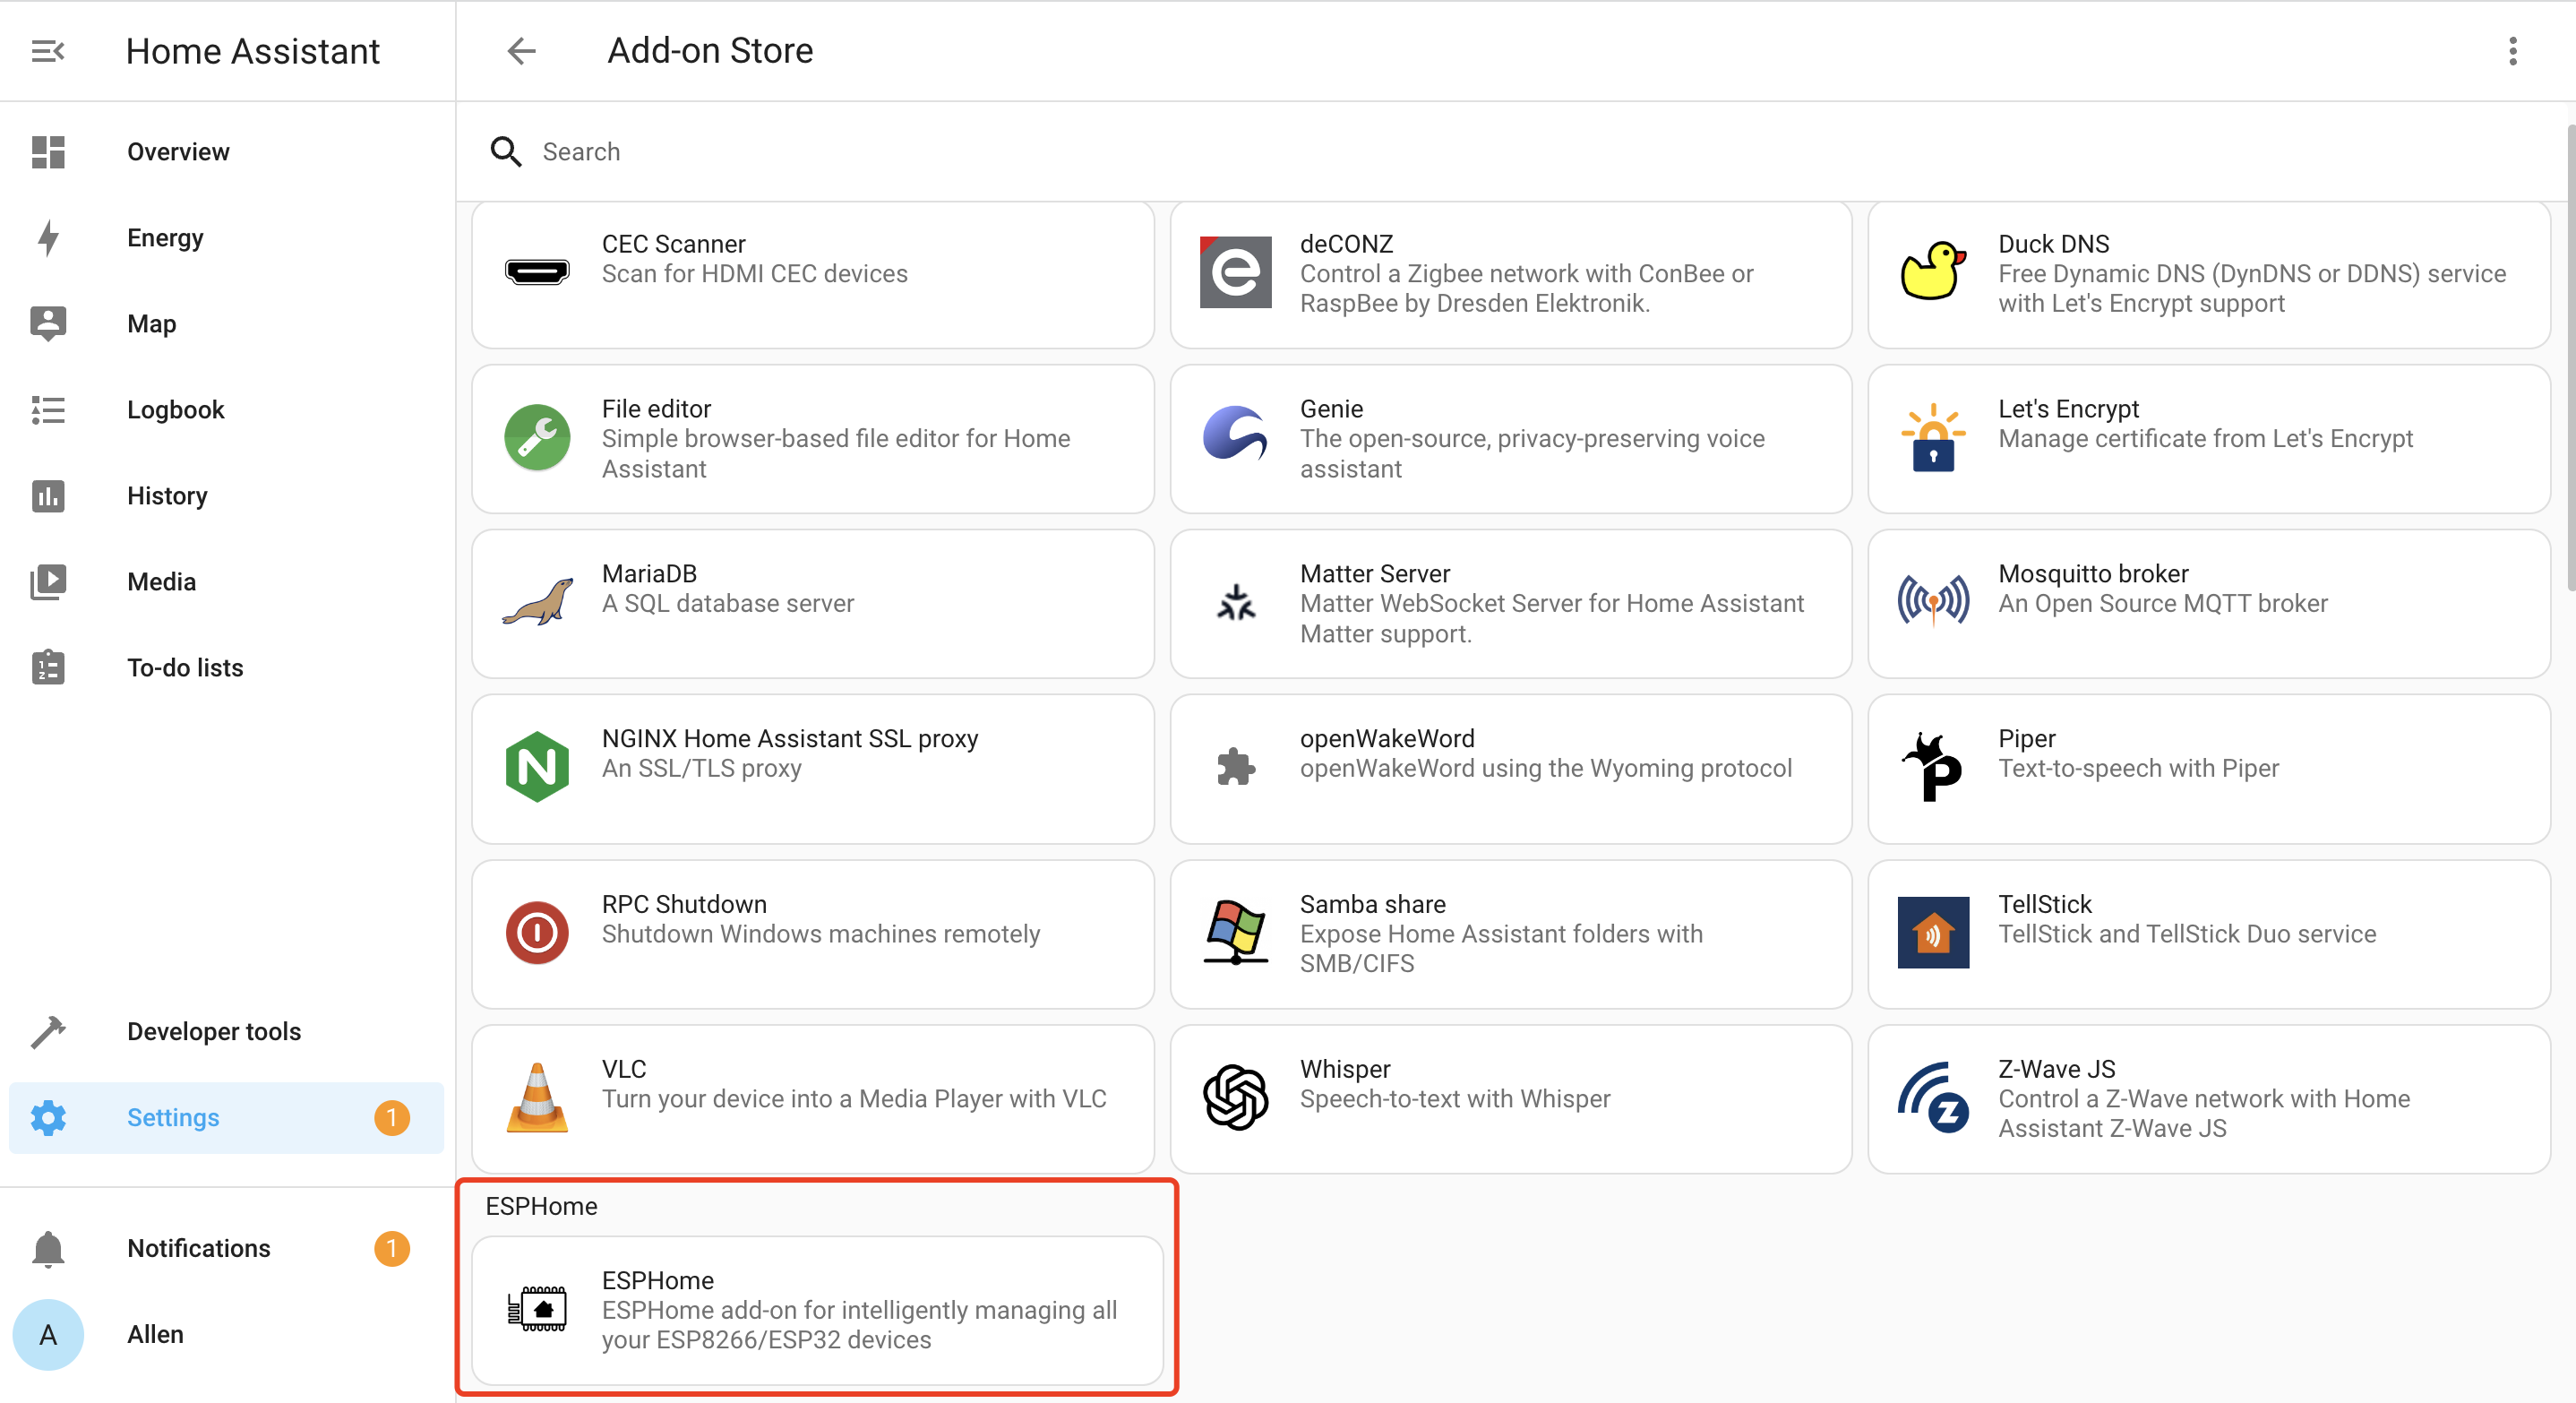Click the Genie logo icon
Screen dimensions: 2576x1403
[1235, 433]
